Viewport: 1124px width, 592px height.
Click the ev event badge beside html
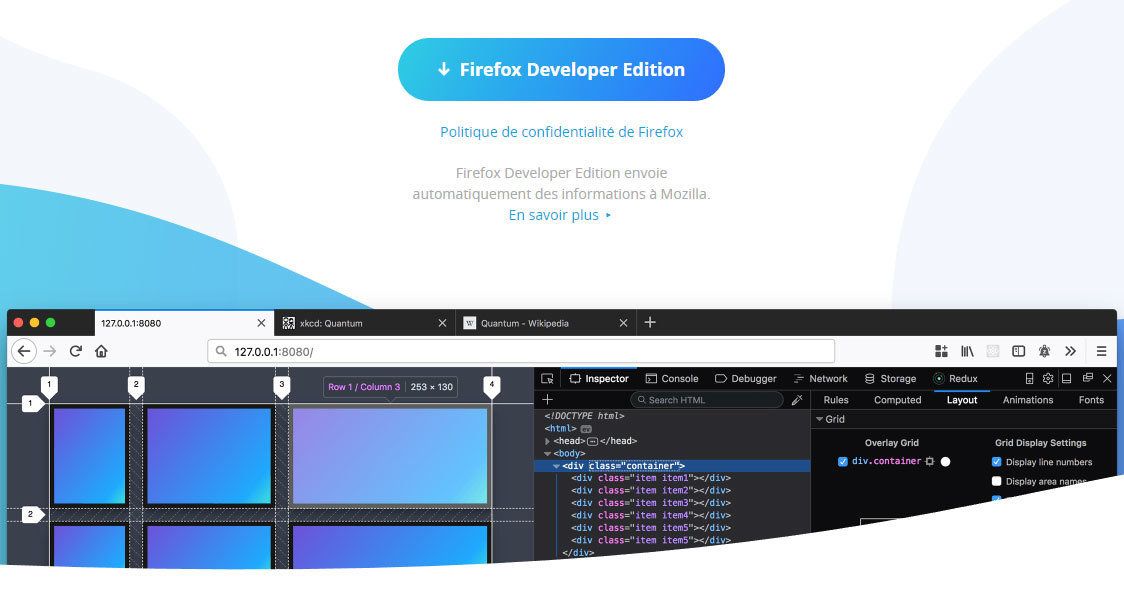coord(586,429)
